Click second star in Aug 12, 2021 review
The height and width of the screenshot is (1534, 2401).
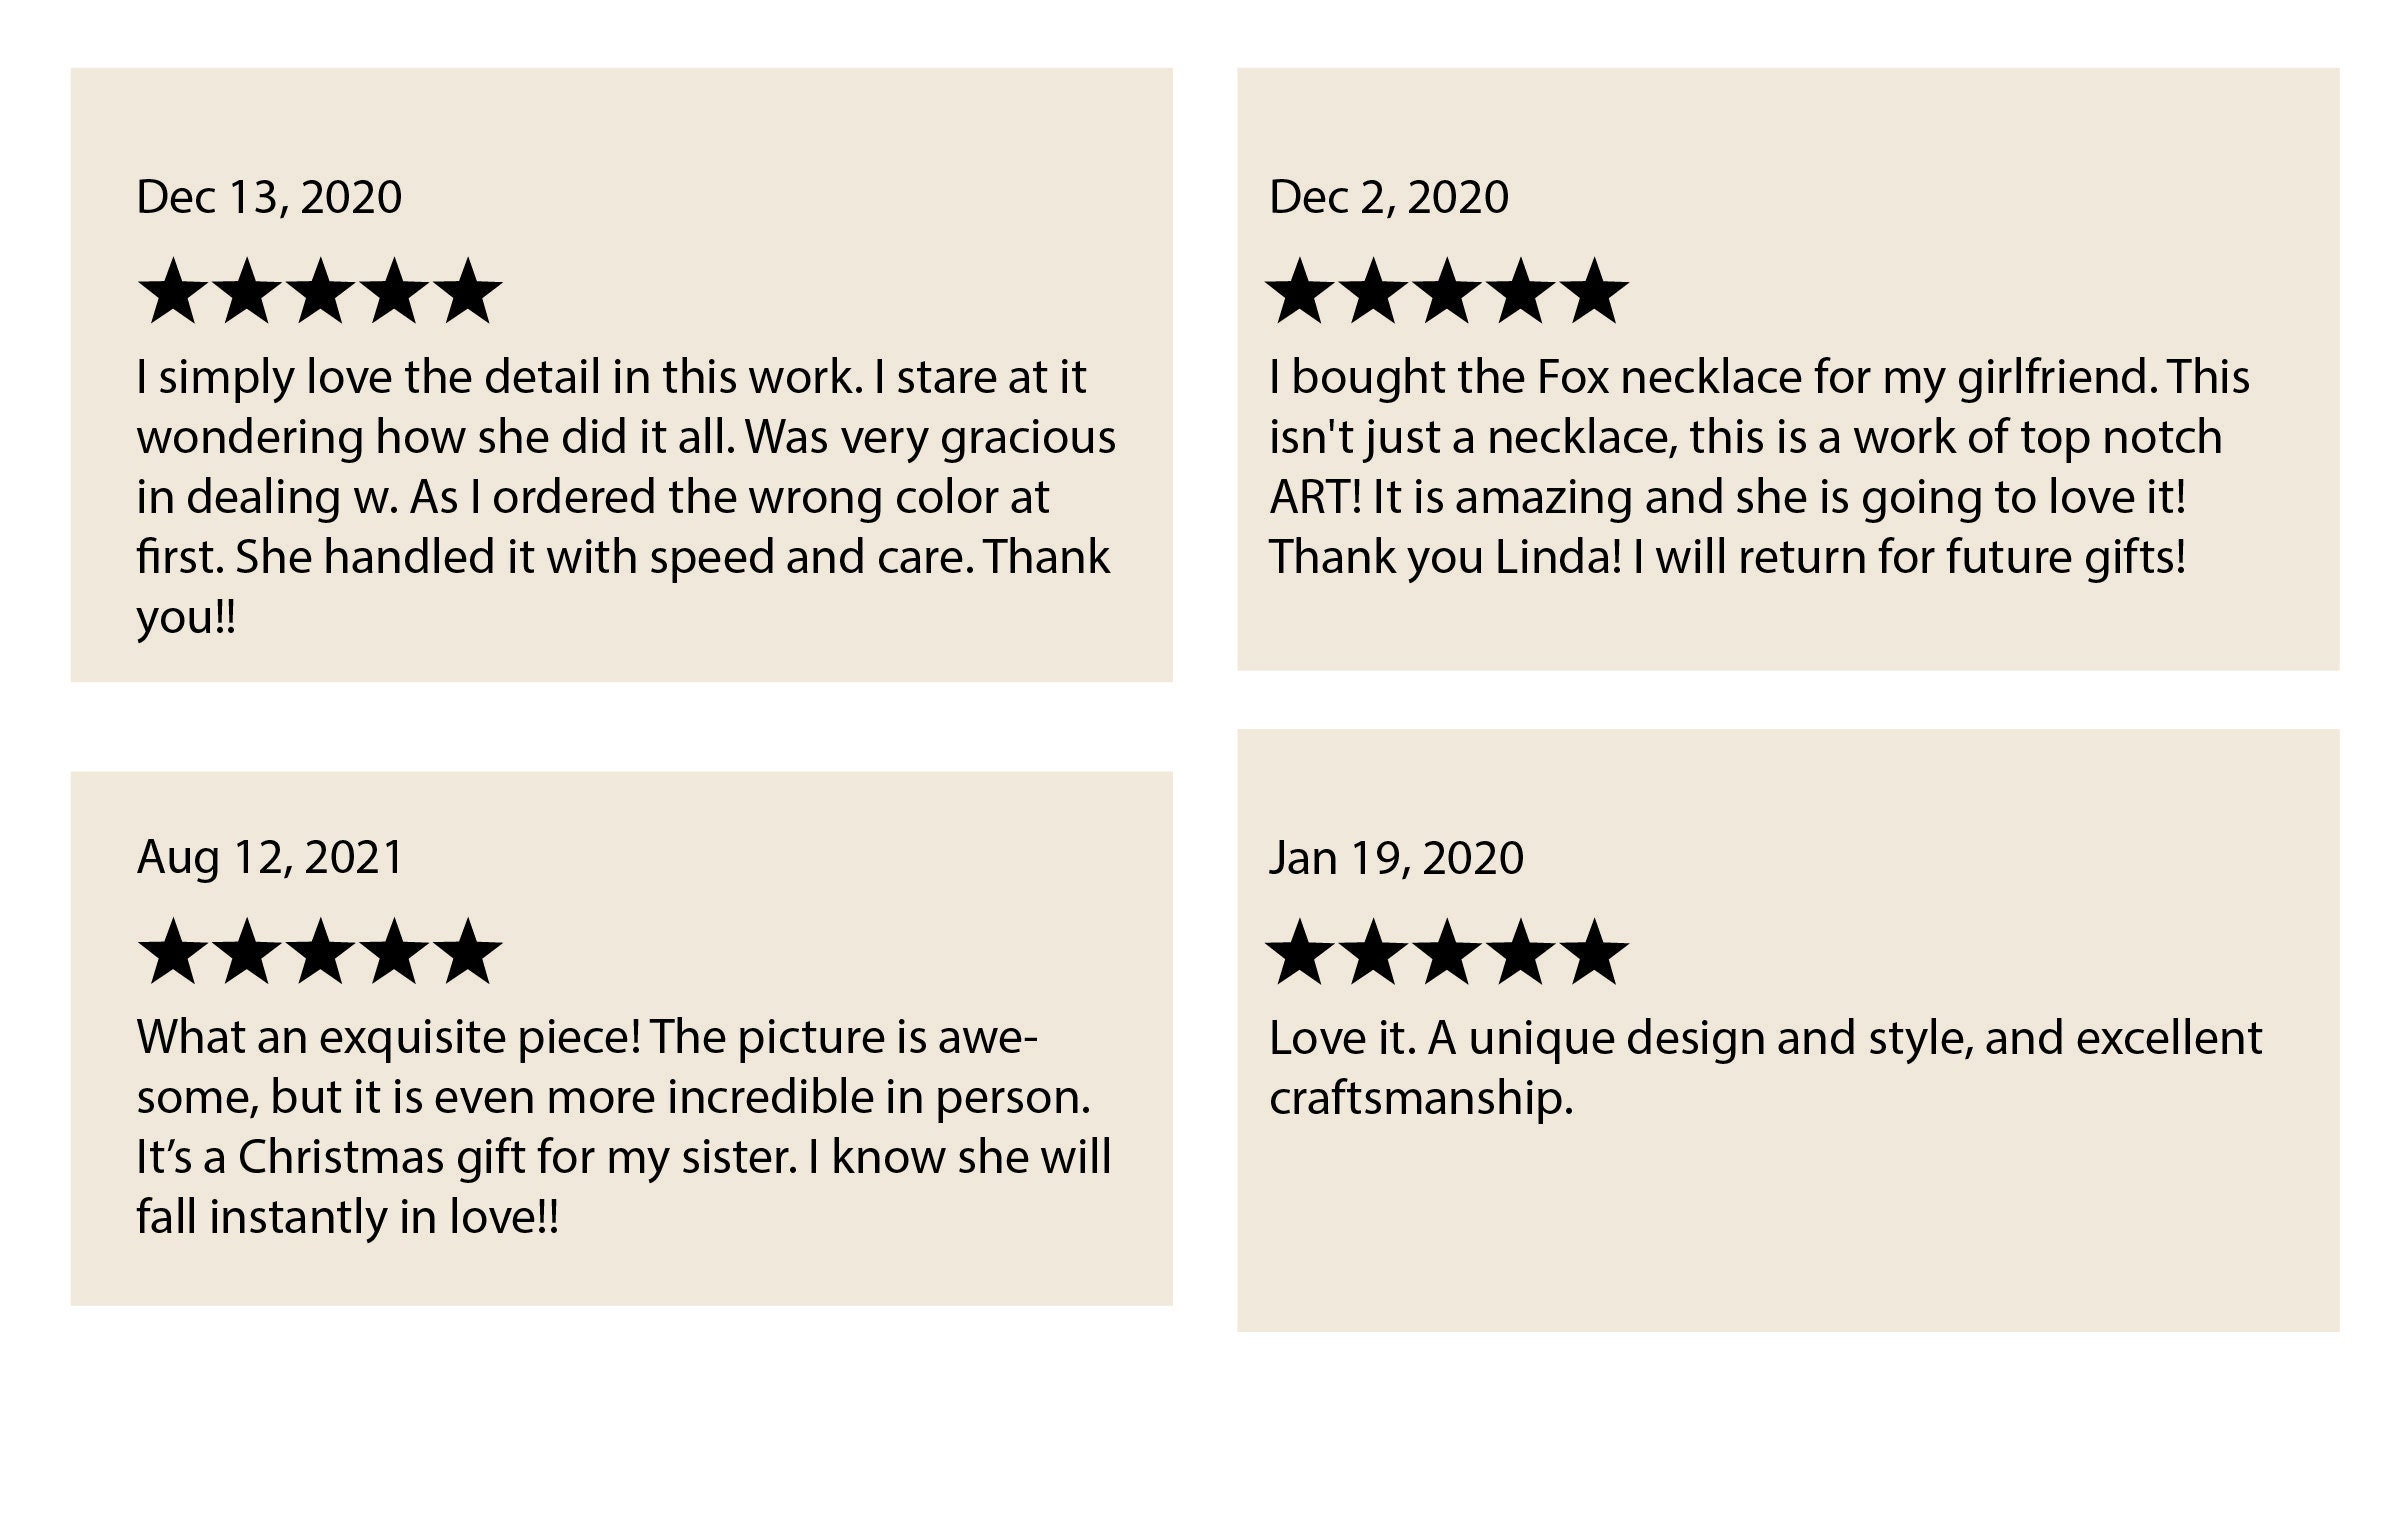pos(246,951)
